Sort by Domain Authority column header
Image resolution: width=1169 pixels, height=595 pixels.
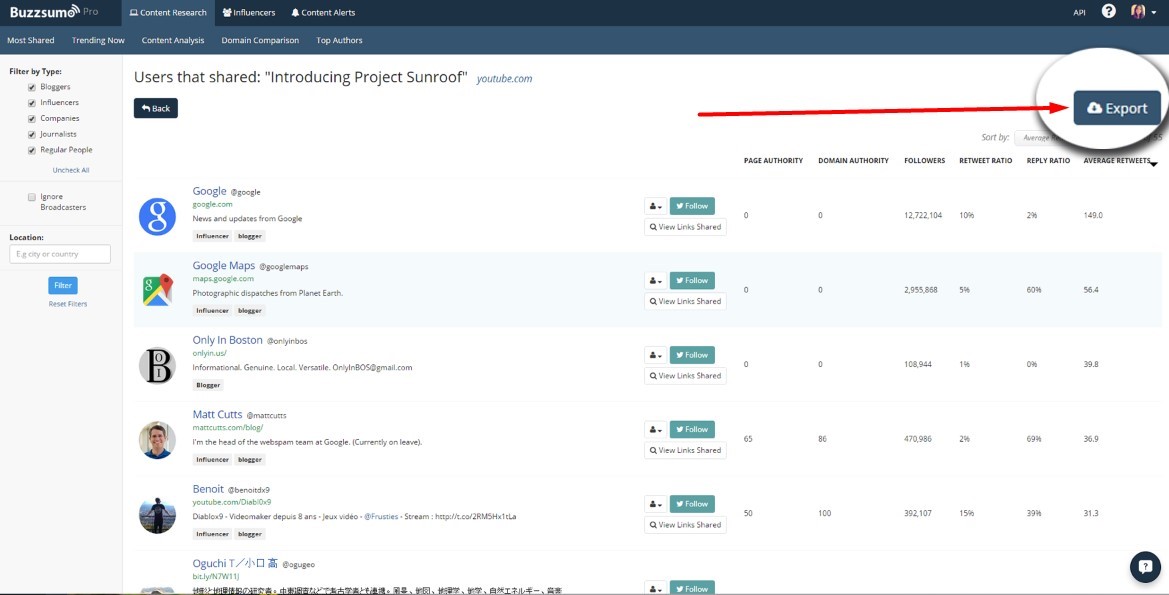coord(854,161)
